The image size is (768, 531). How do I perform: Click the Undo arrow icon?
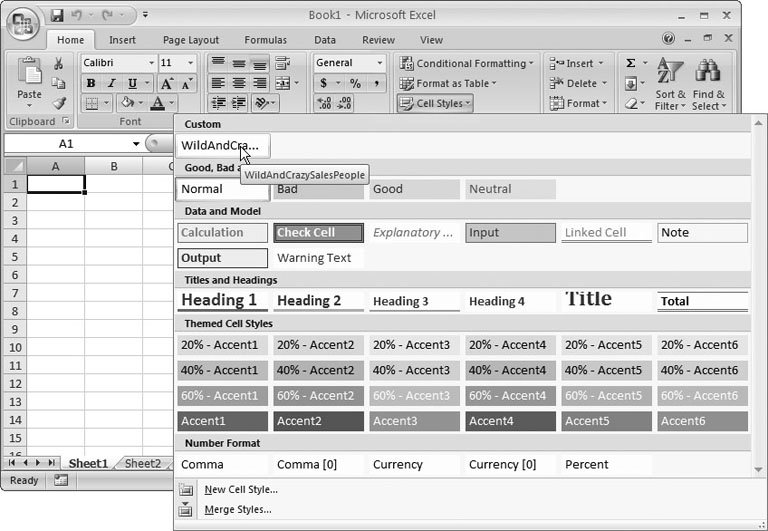pyautogui.click(x=76, y=15)
